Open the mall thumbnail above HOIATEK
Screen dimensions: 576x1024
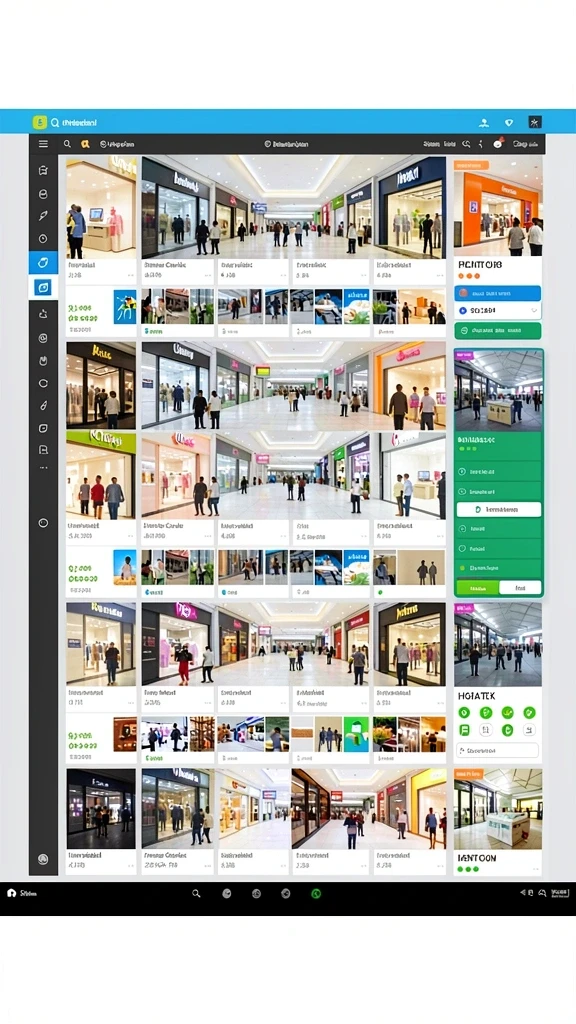tap(498, 644)
